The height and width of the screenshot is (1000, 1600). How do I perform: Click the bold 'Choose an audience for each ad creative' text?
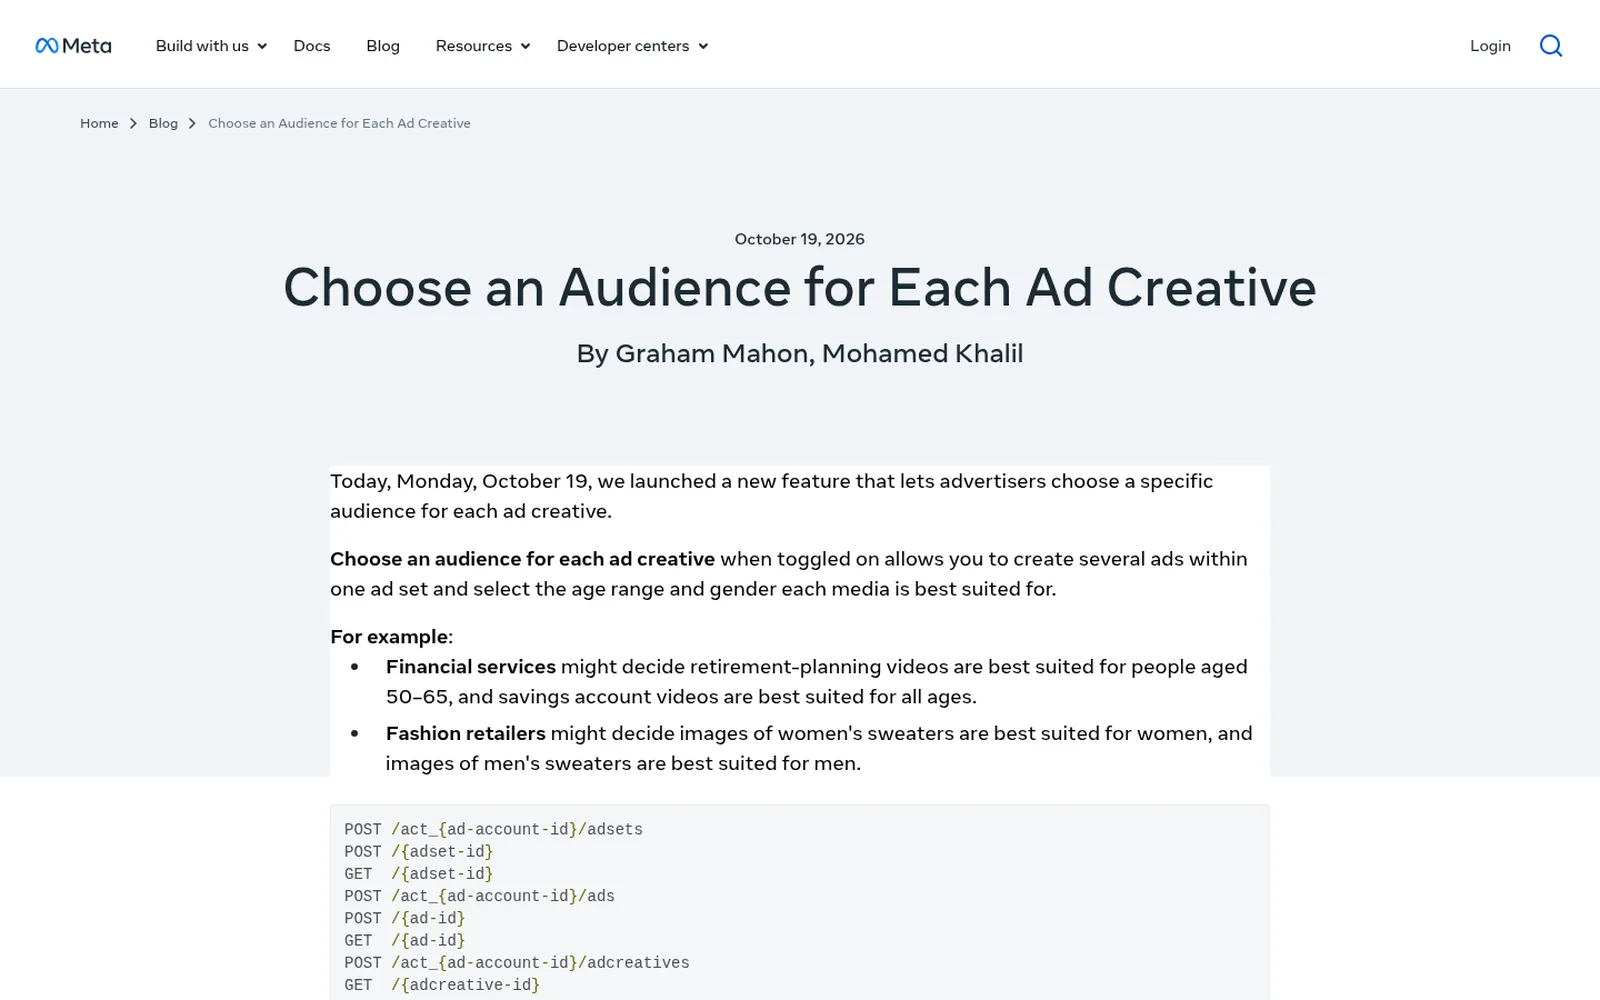522,559
